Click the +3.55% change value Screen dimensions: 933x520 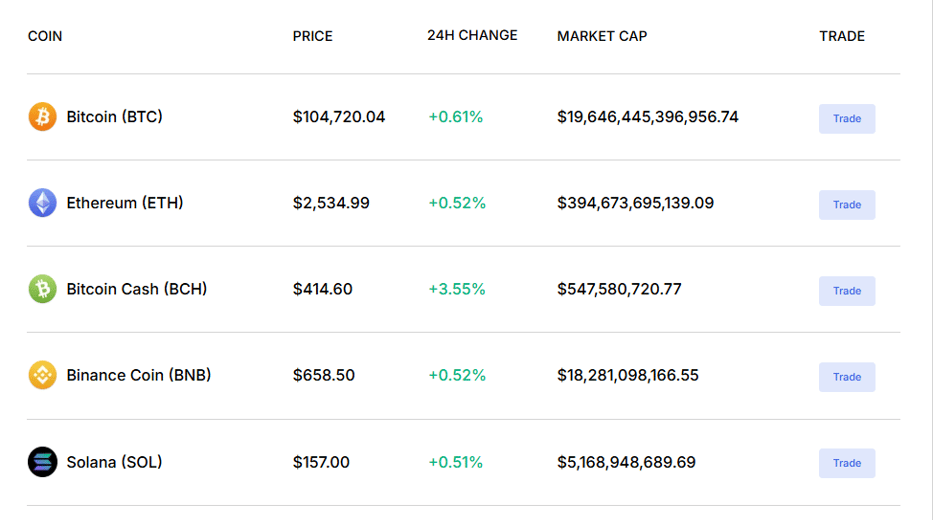[456, 289]
